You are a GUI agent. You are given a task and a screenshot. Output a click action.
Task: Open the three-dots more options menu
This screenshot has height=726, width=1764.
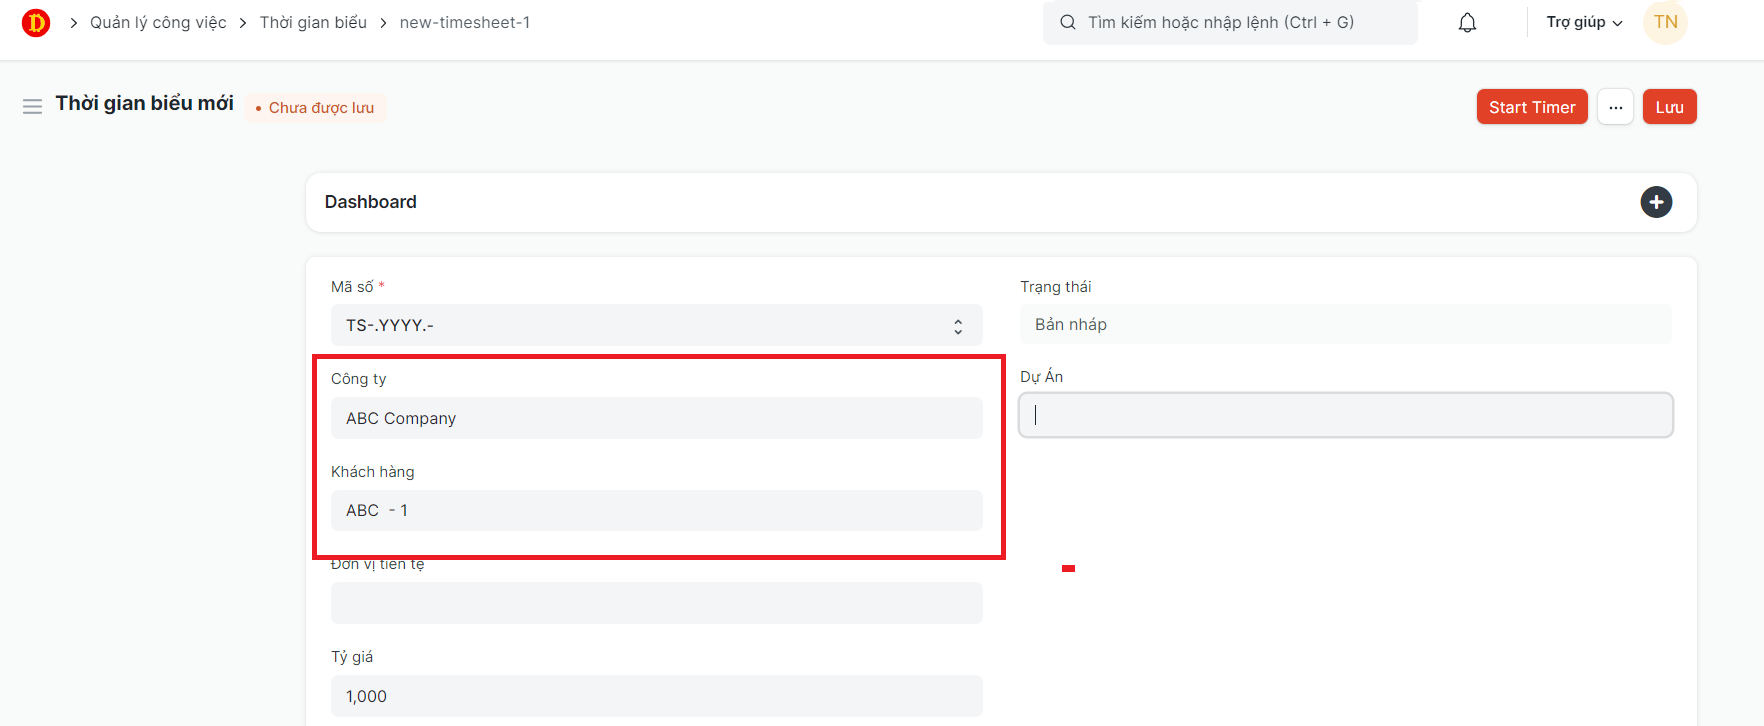(1615, 107)
